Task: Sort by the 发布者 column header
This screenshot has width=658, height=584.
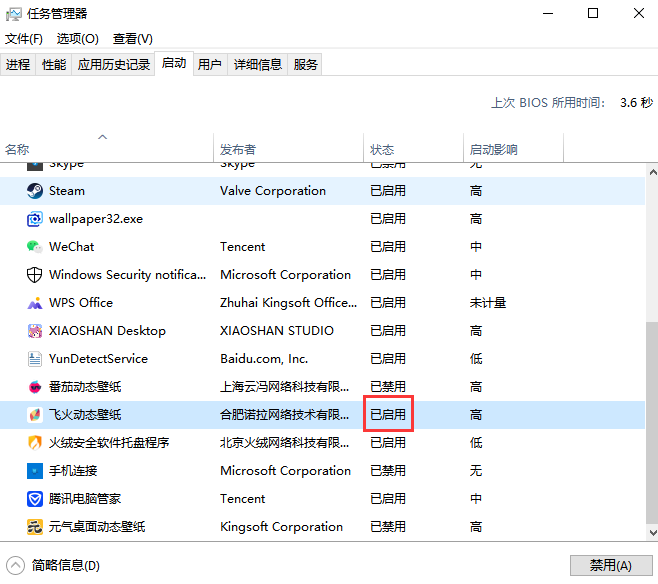Action: click(288, 148)
